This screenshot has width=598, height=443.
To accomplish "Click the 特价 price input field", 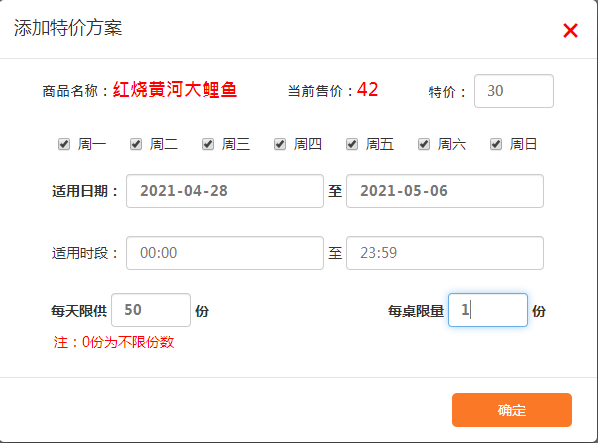I will (x=514, y=91).
